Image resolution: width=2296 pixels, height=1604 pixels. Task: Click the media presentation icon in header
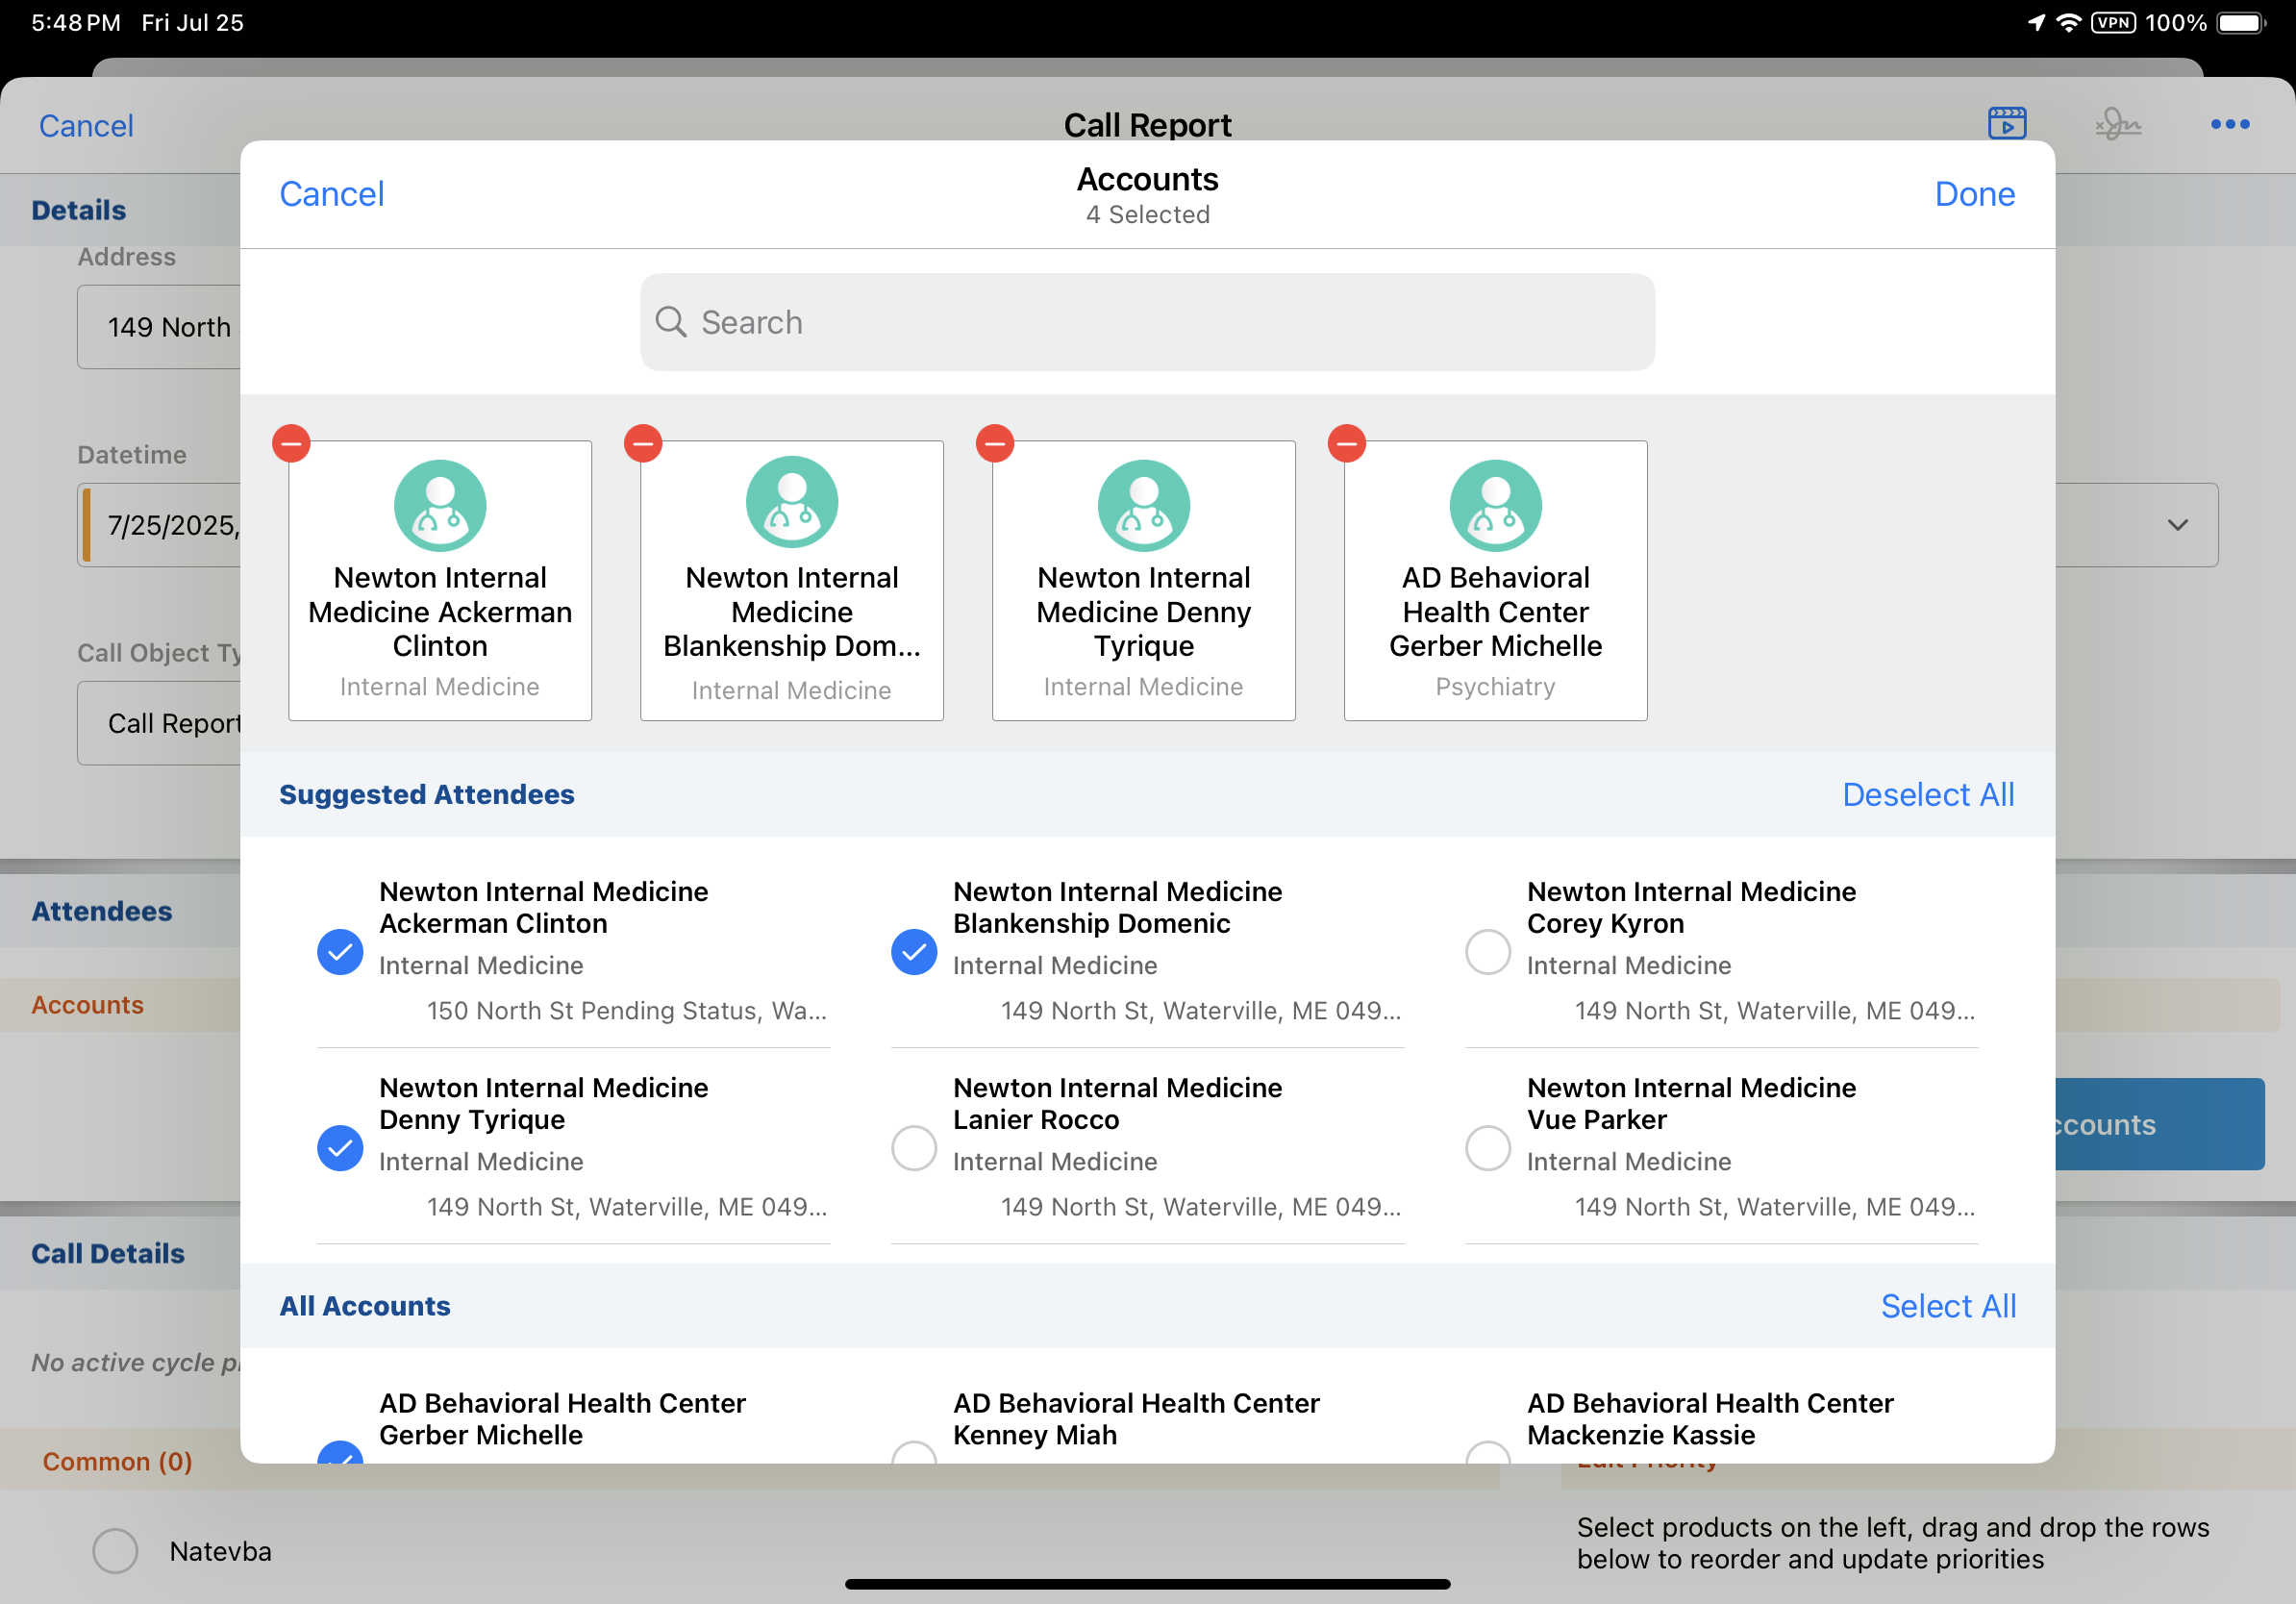(2006, 124)
